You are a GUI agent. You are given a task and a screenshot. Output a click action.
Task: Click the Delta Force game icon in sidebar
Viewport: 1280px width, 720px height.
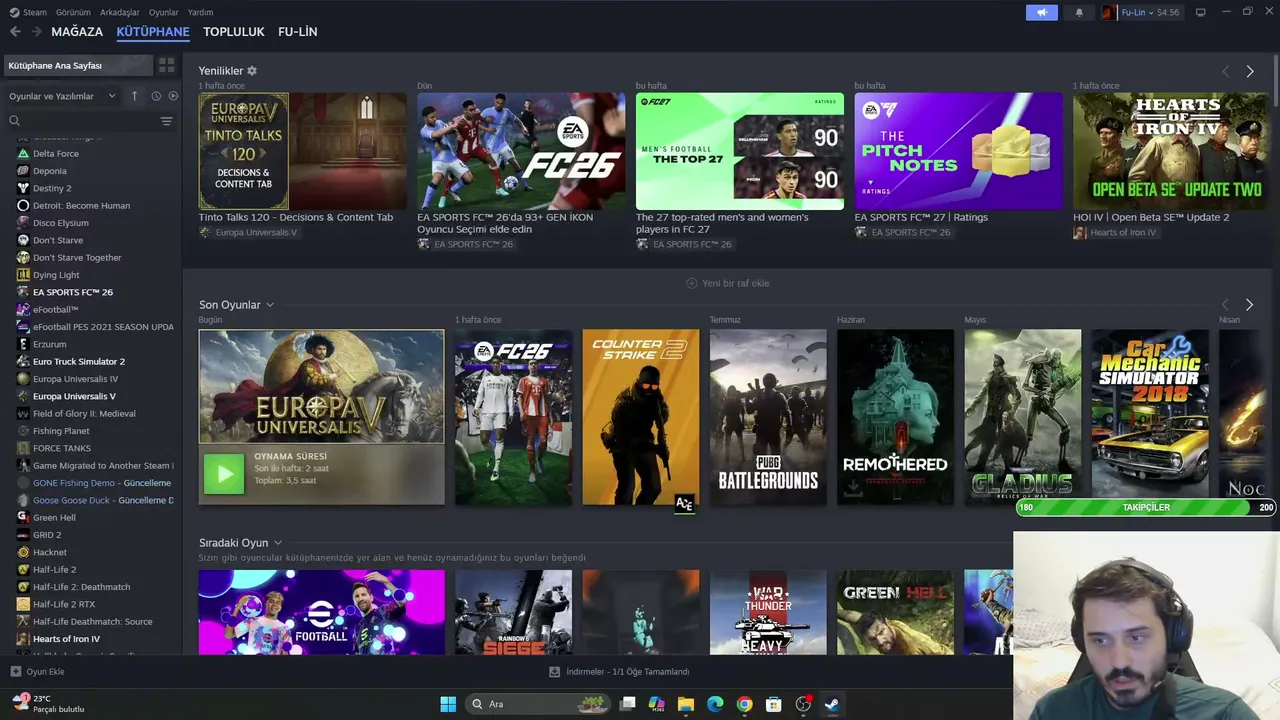pos(23,153)
